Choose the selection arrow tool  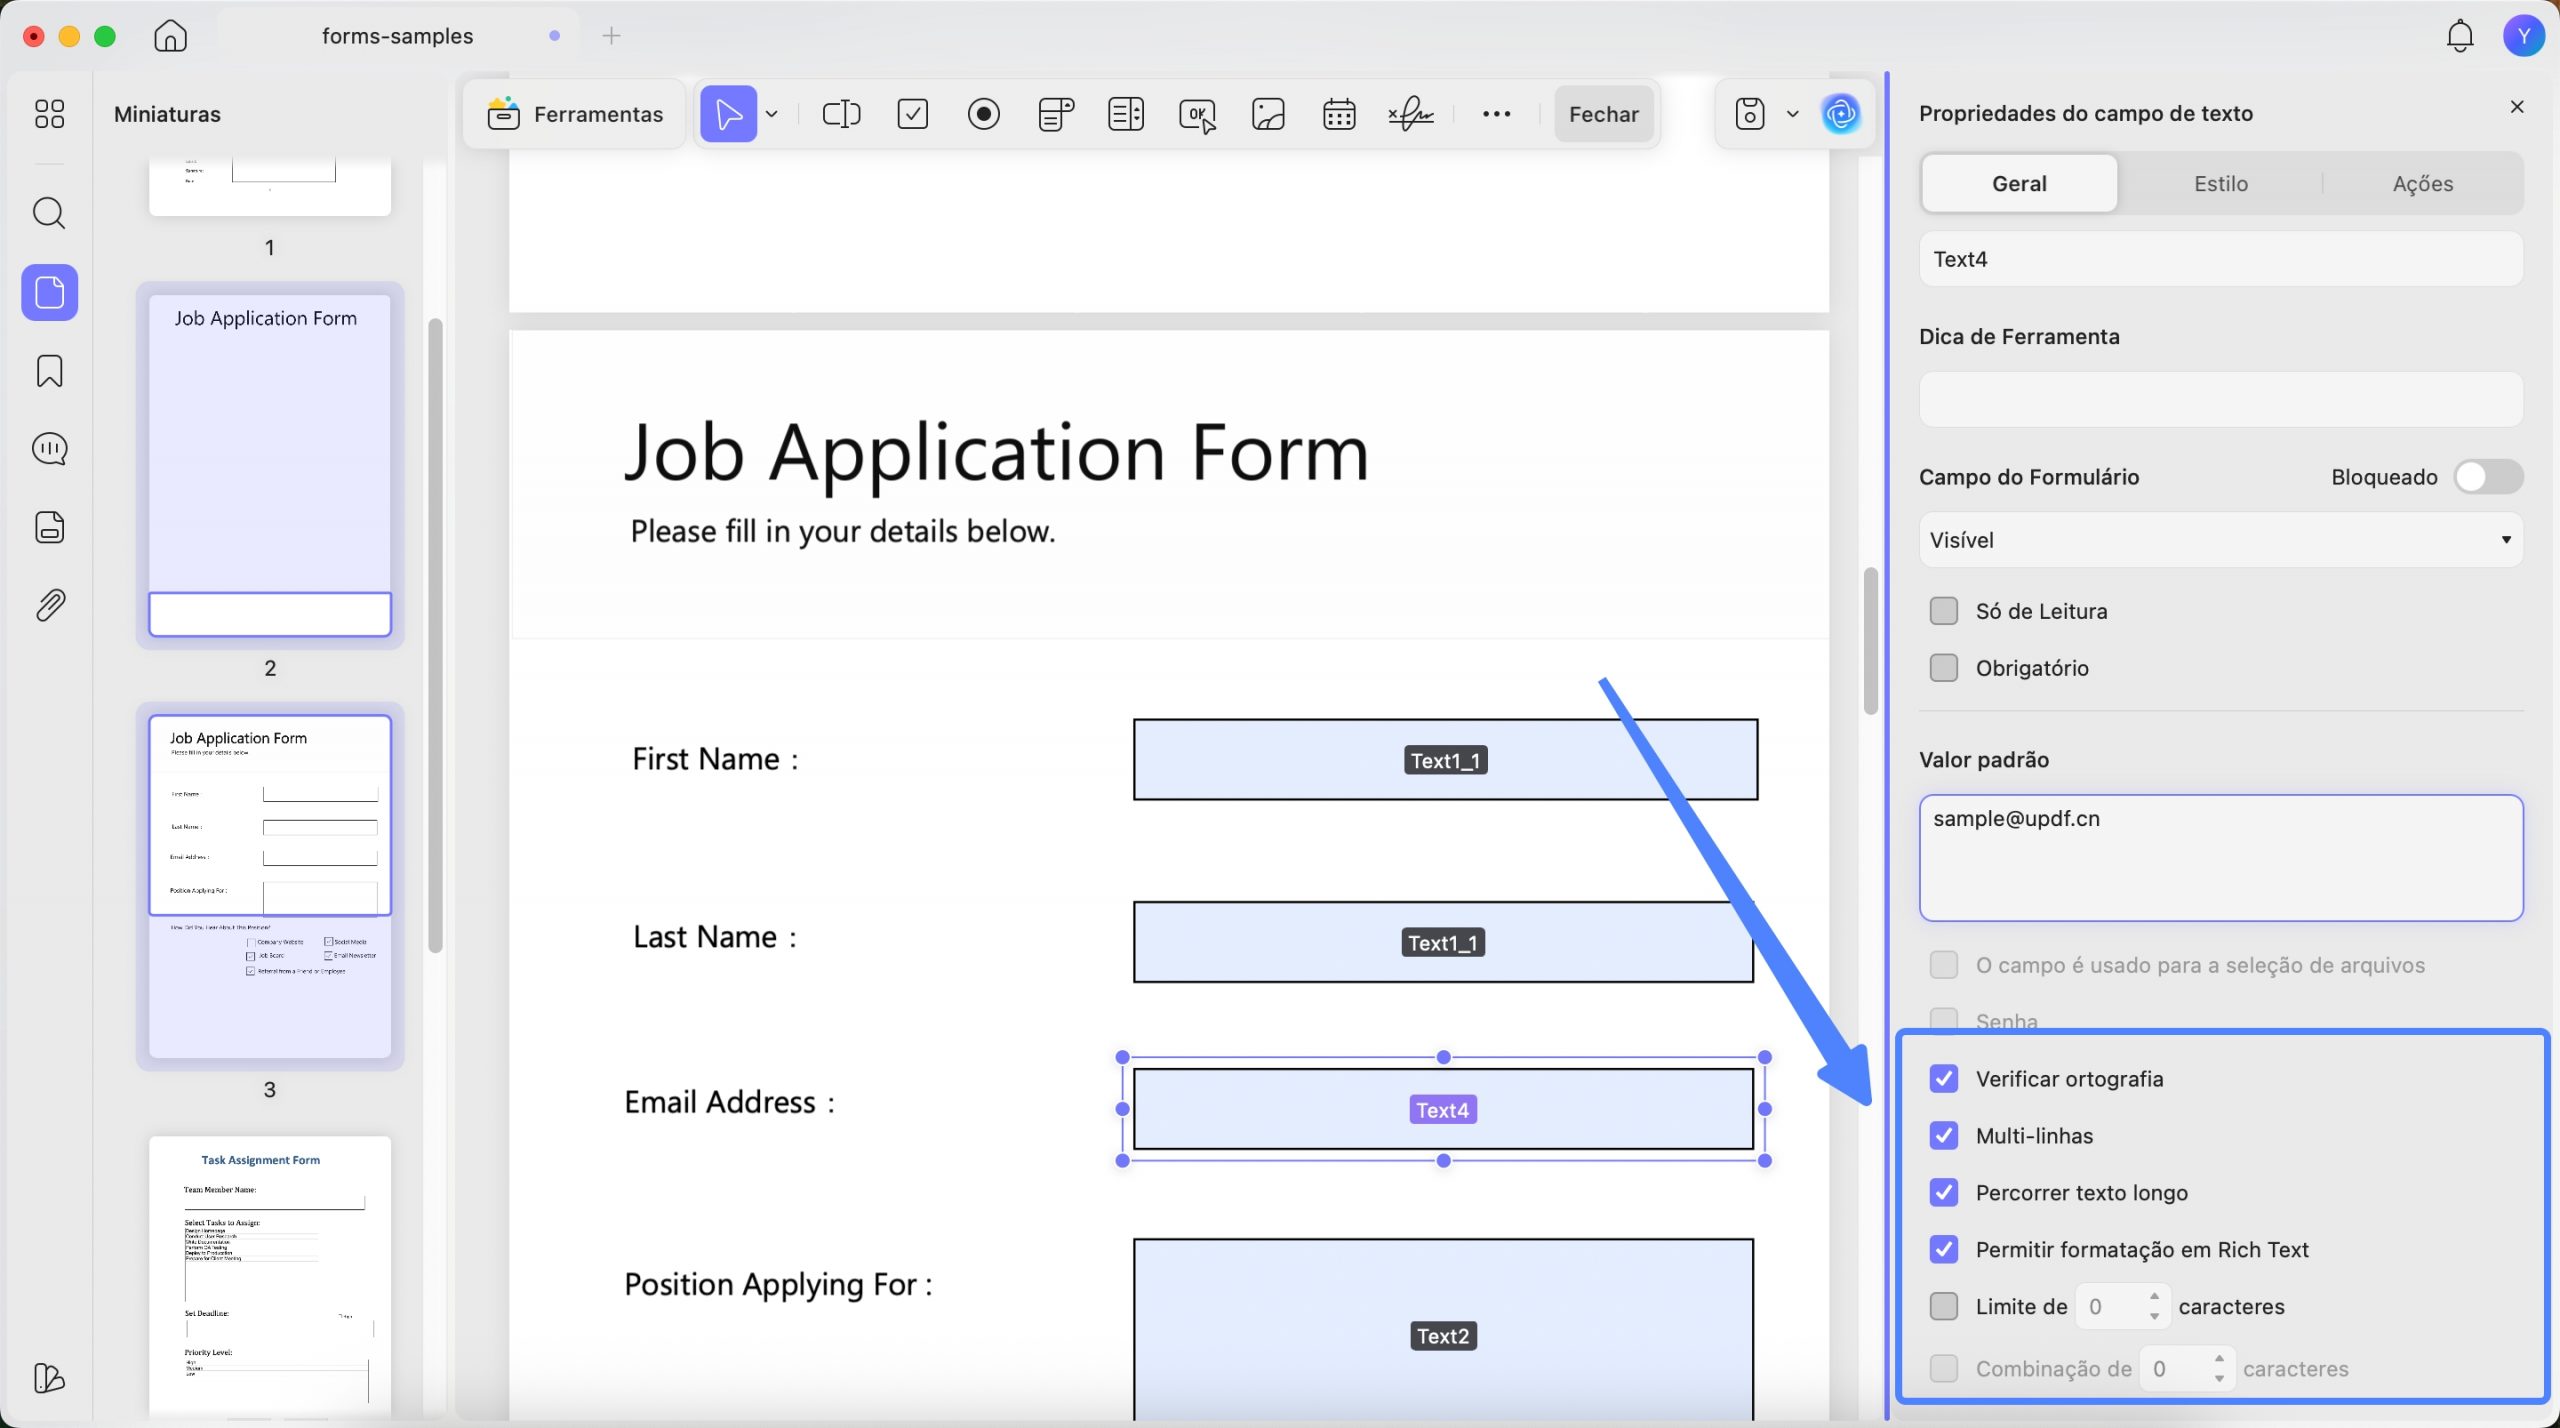coord(728,114)
